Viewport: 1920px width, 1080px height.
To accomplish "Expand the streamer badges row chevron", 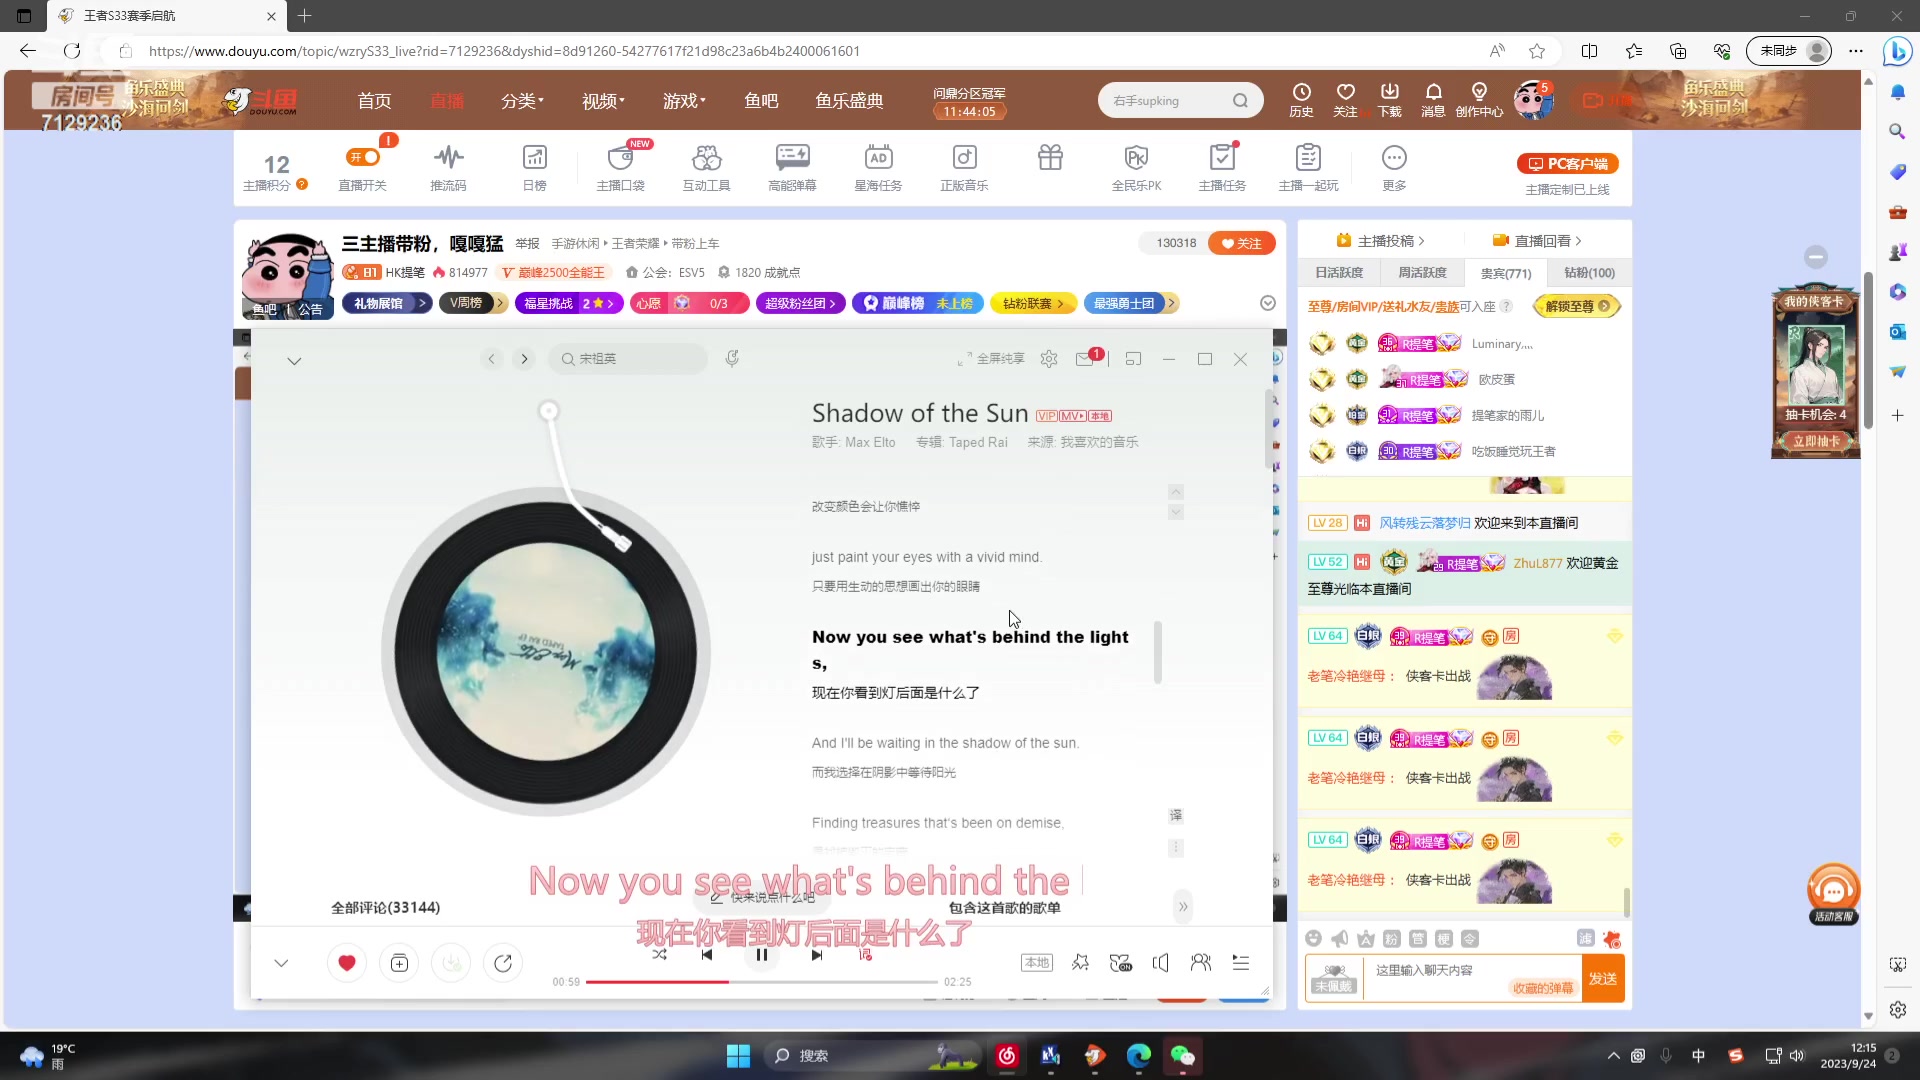I will click(x=1267, y=303).
